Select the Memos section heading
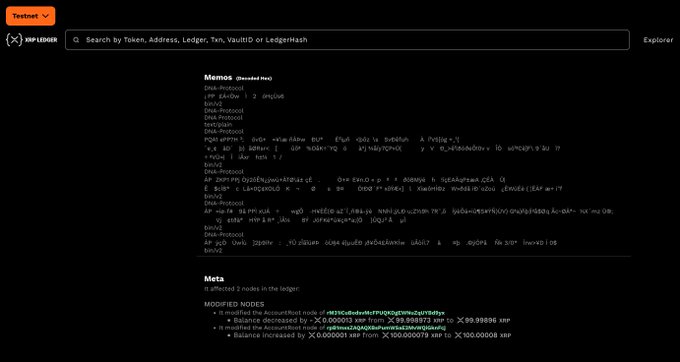The width and height of the screenshot is (680, 362). [x=218, y=78]
